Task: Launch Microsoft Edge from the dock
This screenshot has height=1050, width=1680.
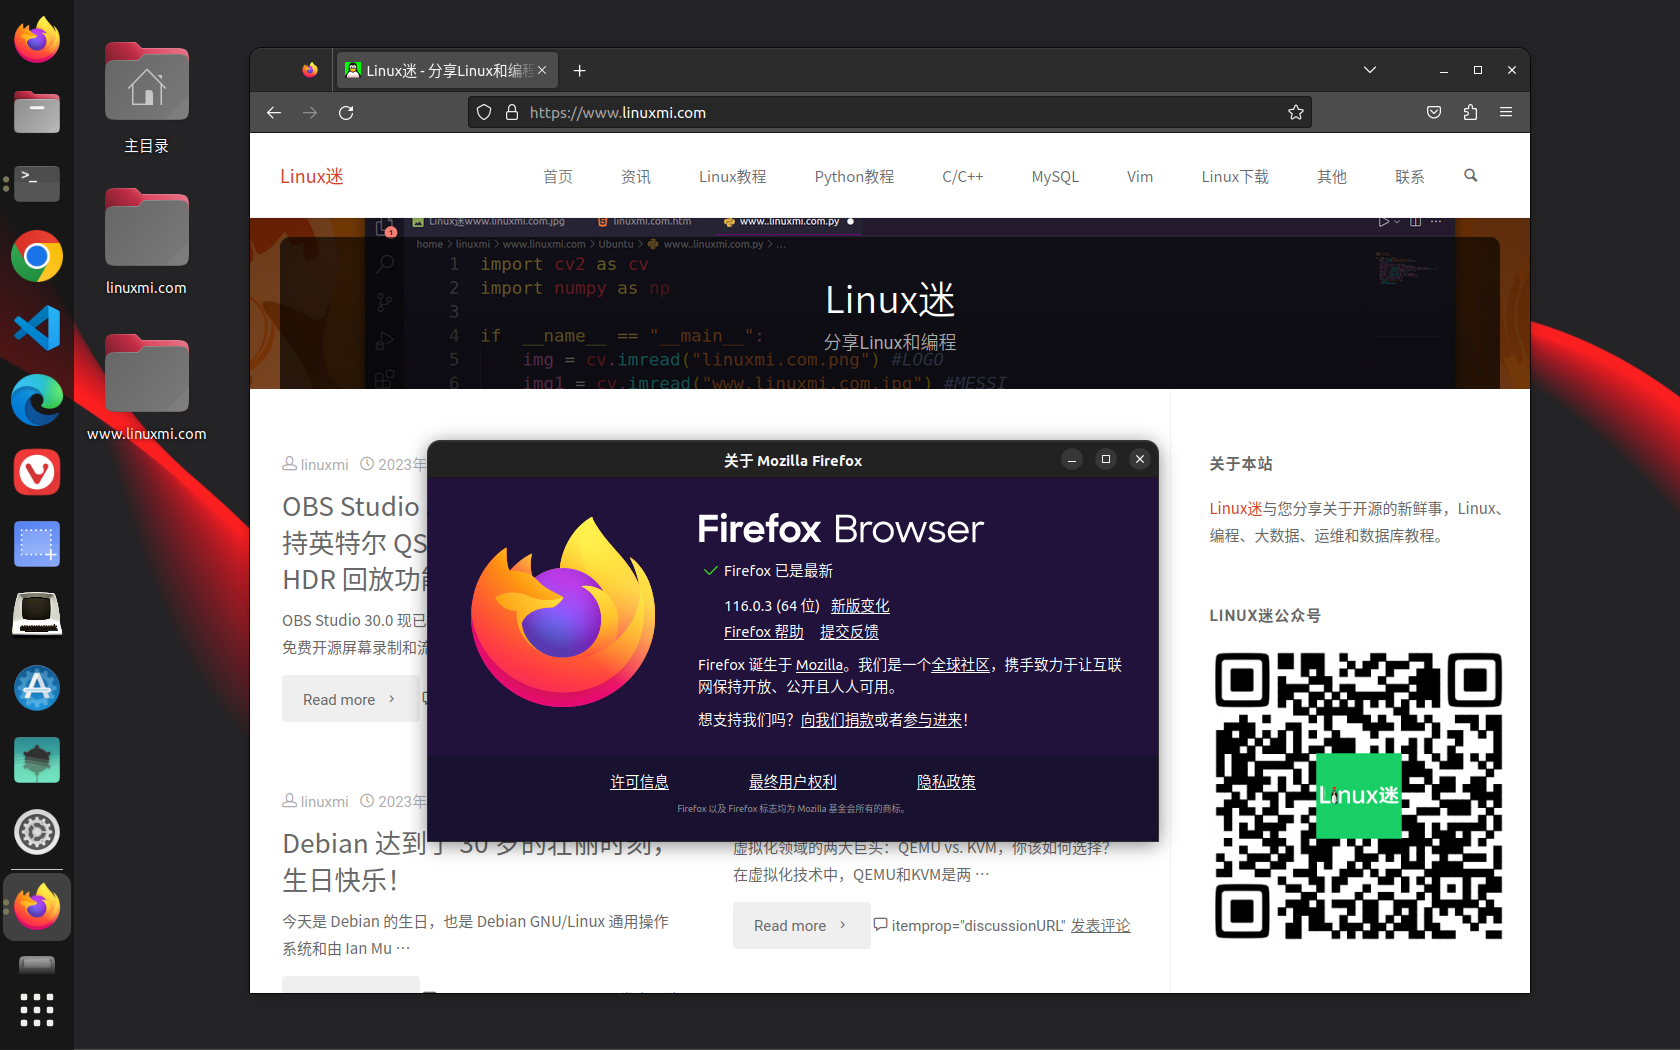Action: coord(37,400)
